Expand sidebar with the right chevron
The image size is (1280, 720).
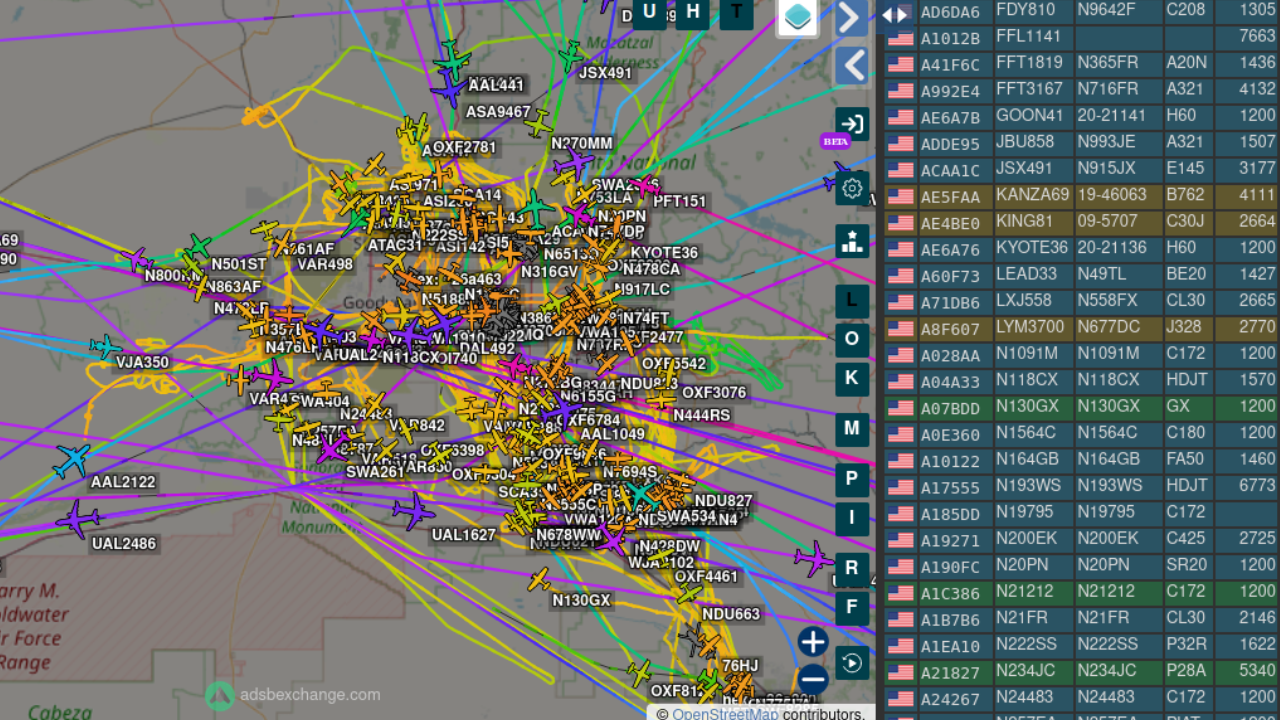852,18
